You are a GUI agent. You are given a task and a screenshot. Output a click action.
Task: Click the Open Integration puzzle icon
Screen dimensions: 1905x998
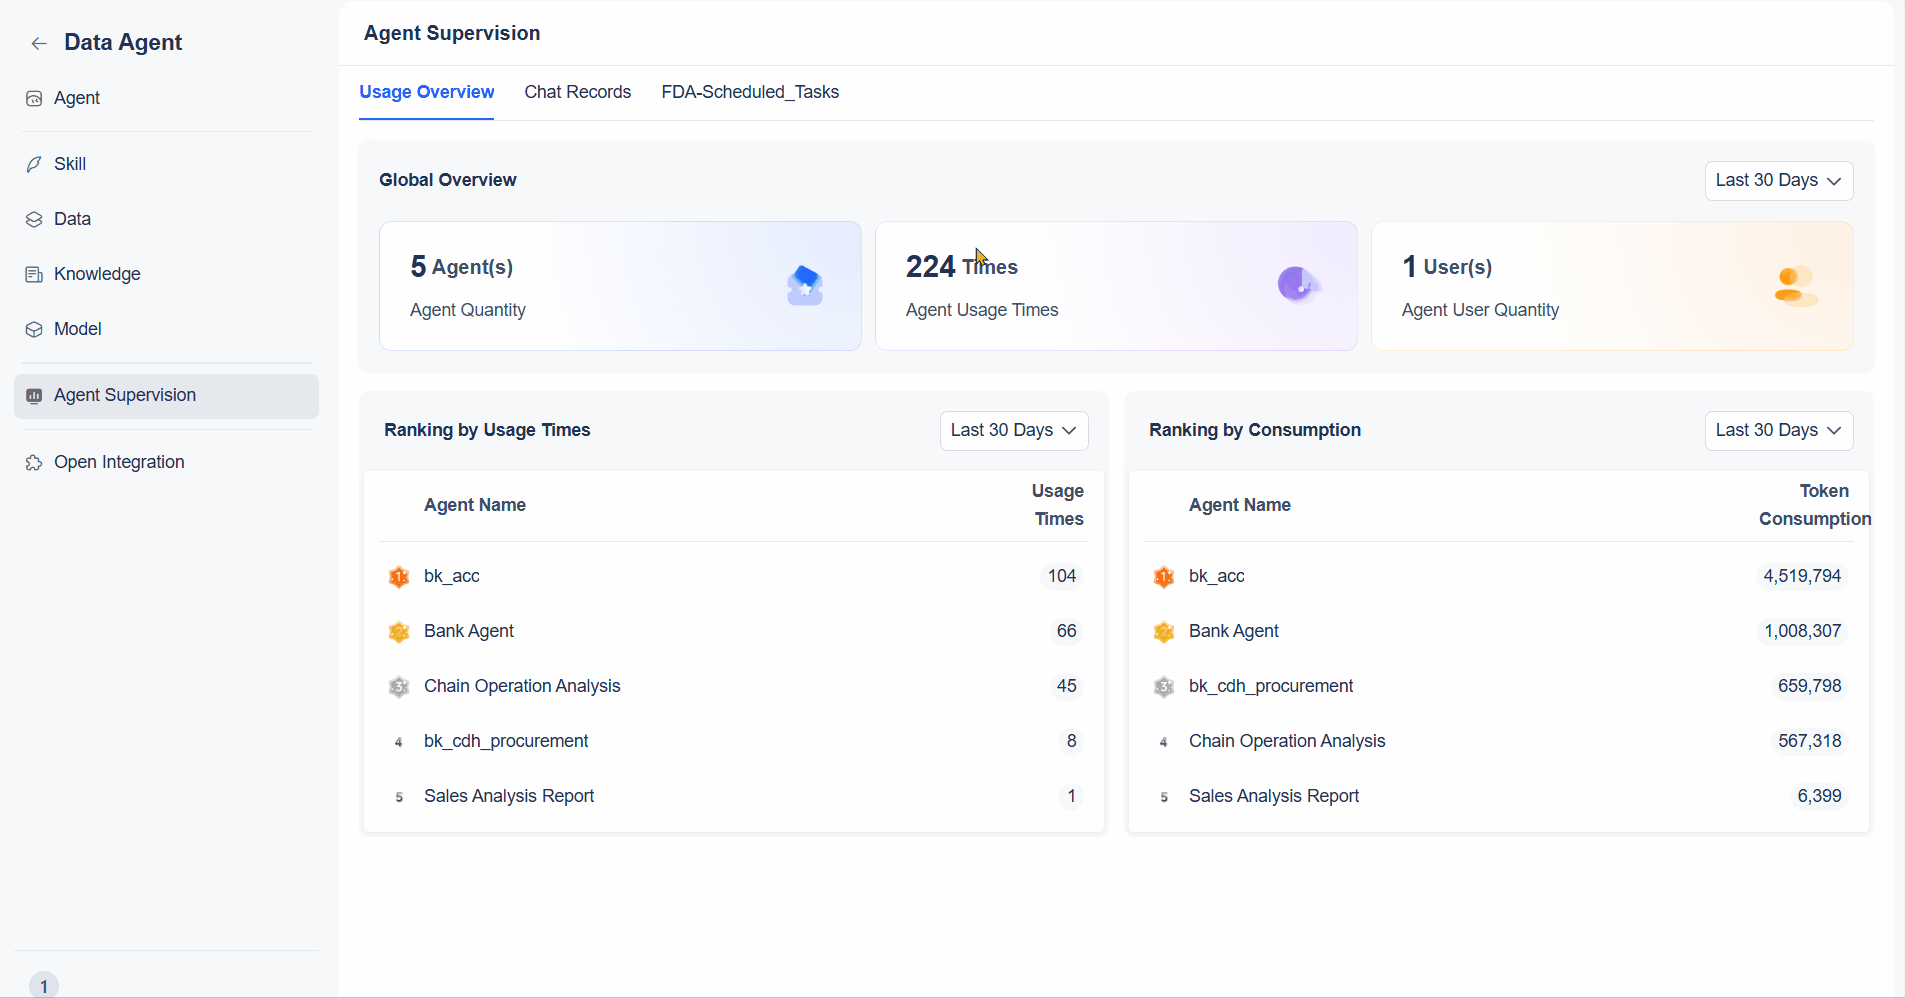[x=34, y=462]
